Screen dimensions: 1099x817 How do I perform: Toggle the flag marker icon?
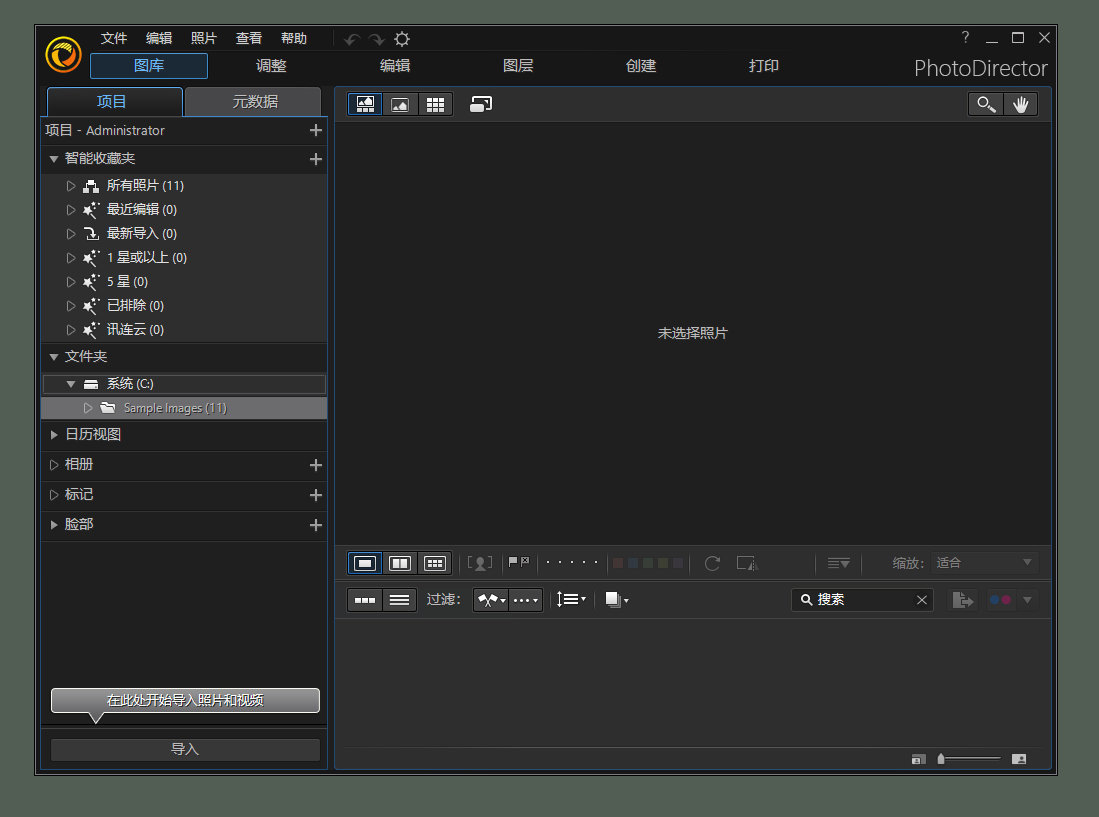[518, 563]
